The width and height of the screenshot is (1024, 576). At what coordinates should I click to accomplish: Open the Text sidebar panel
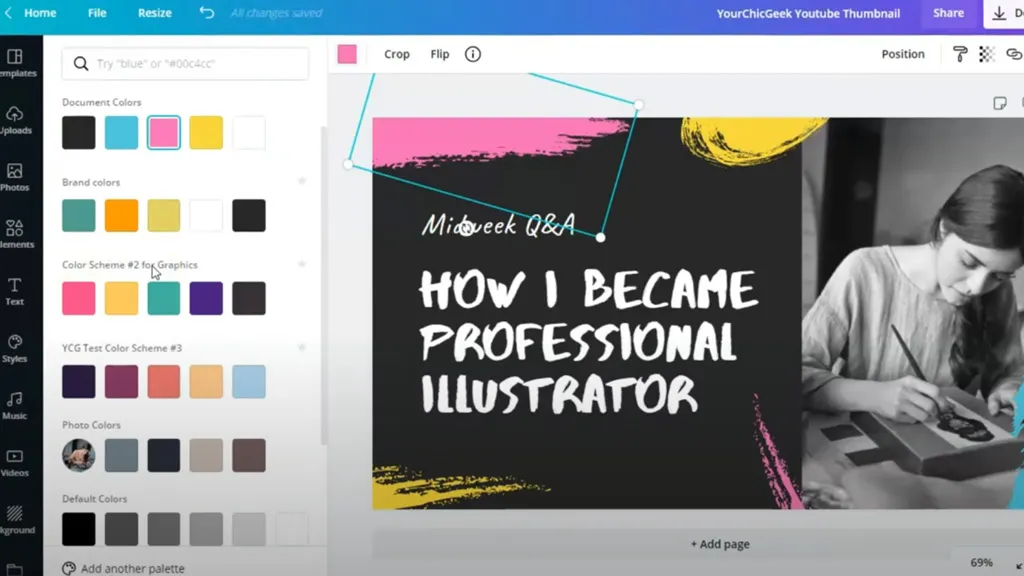[x=16, y=291]
